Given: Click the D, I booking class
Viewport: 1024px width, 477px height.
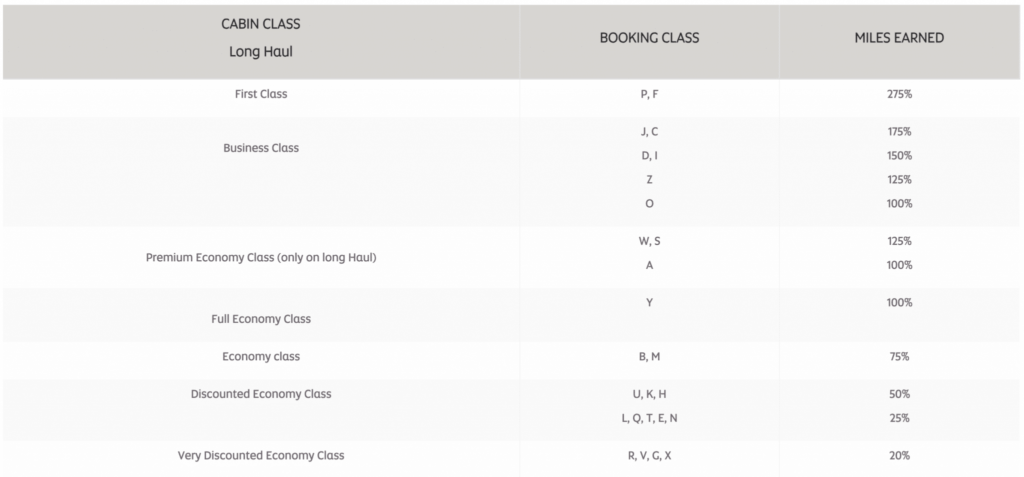Looking at the screenshot, I should click(649, 155).
